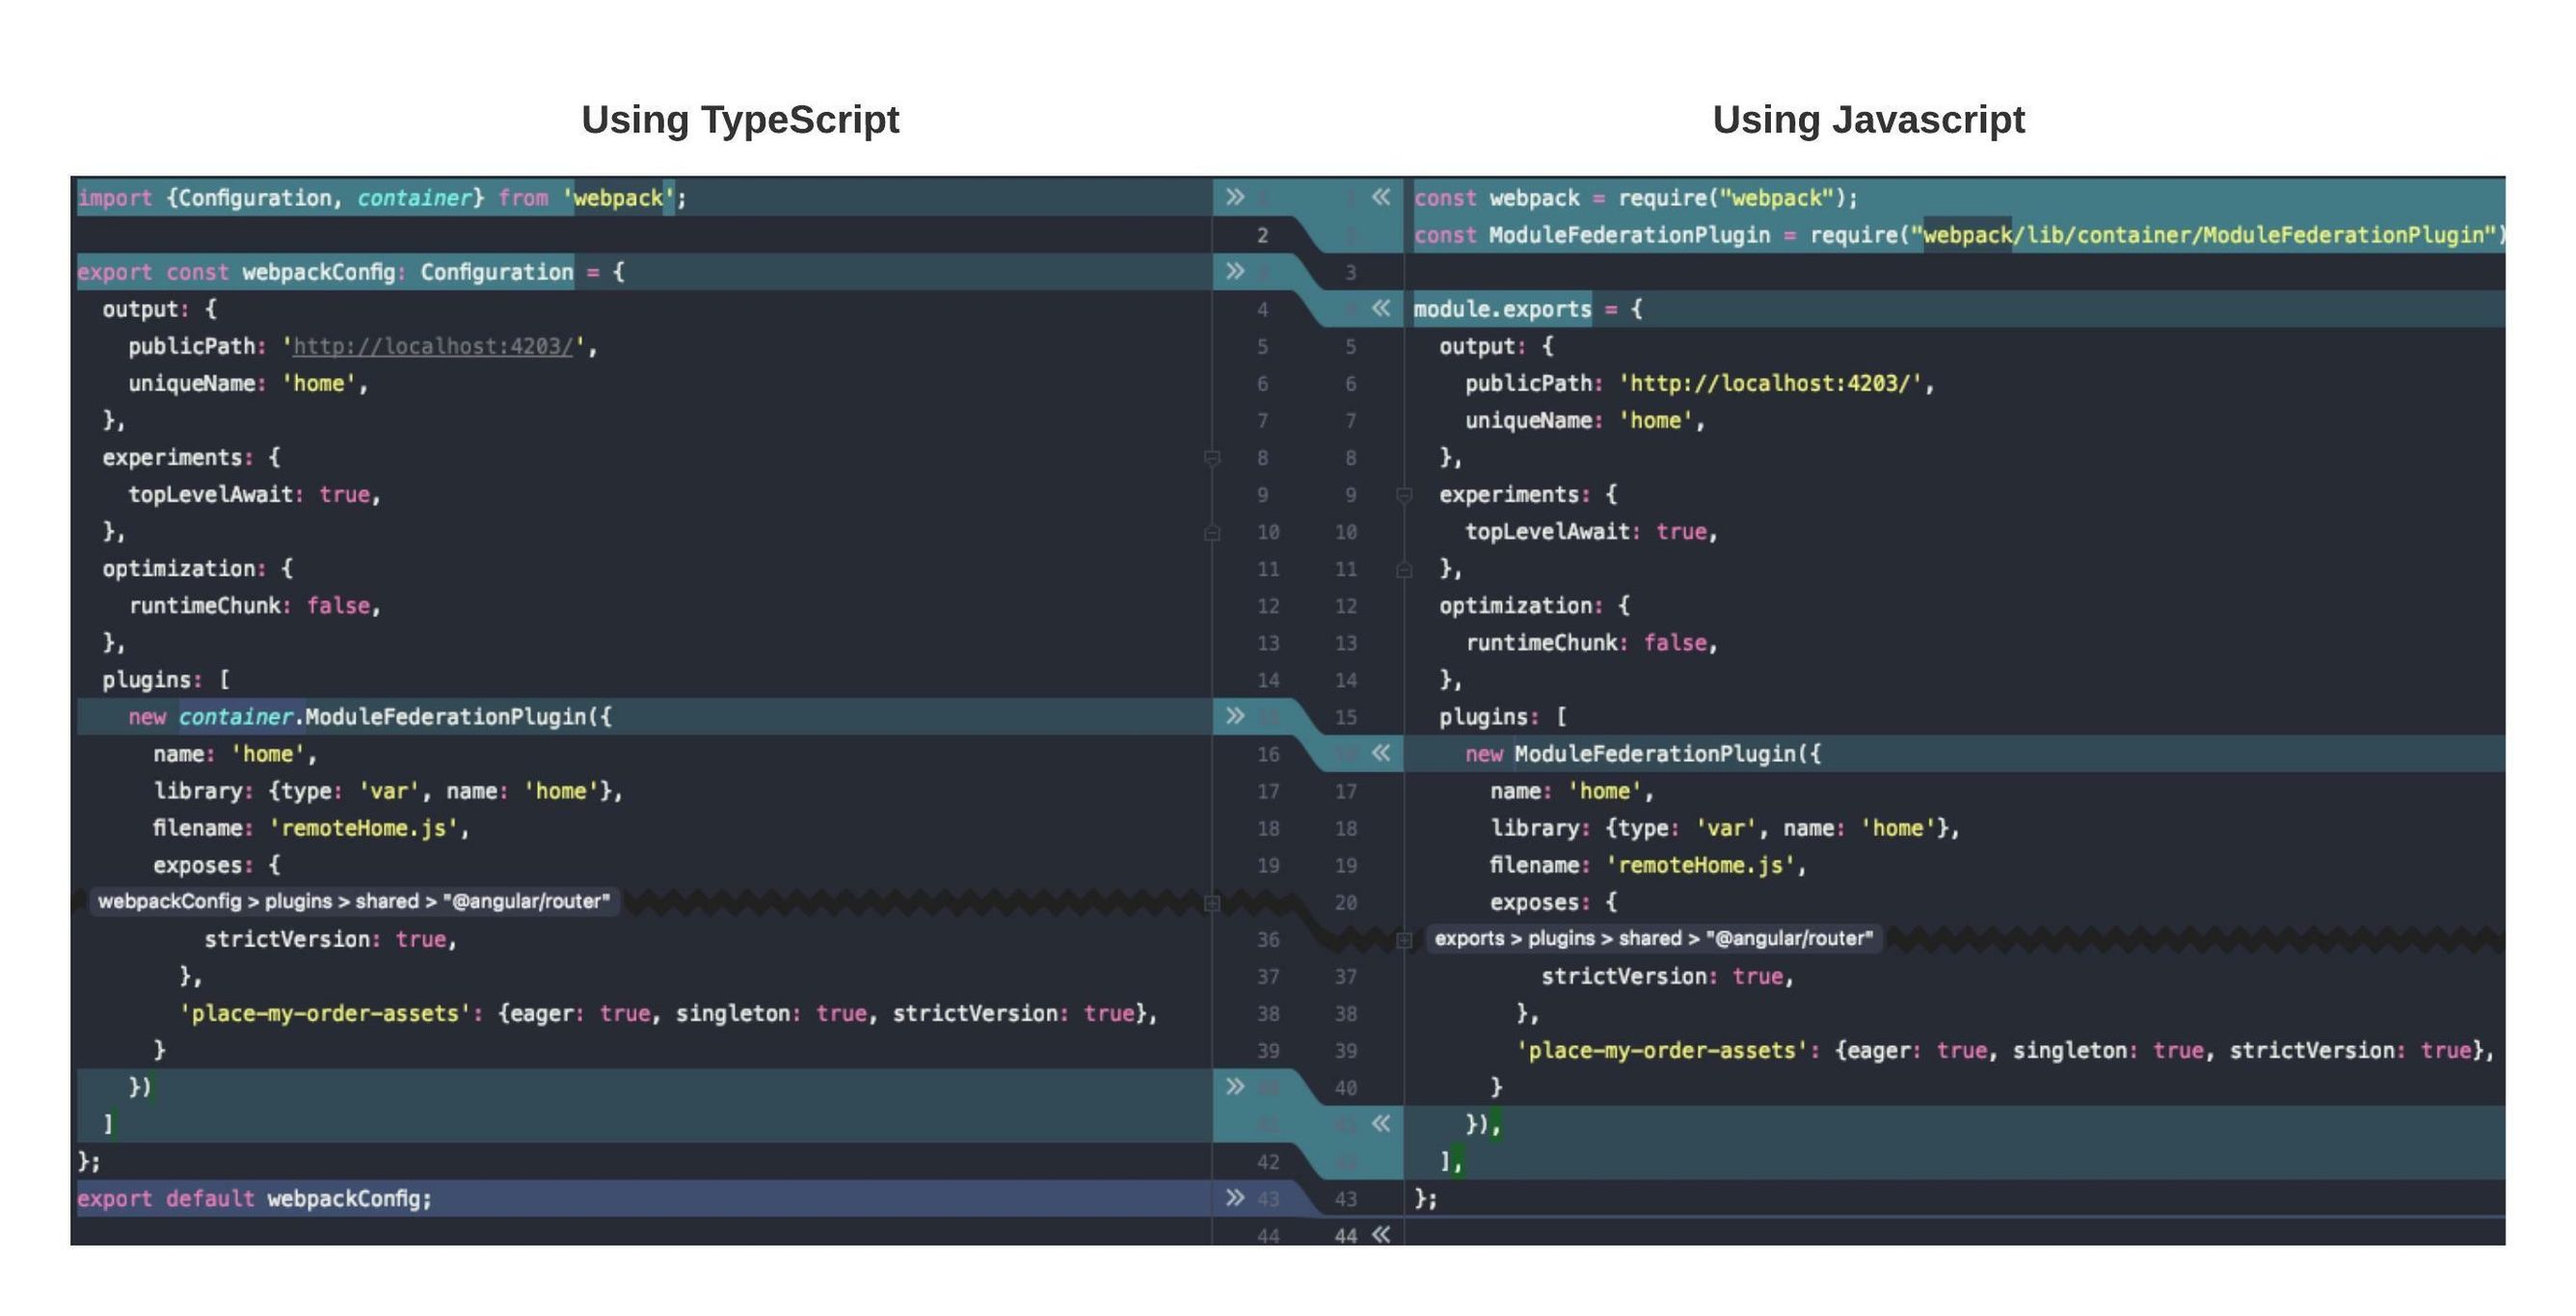
Task: Apply the webpack import change to the right pane
Action: [1235, 197]
